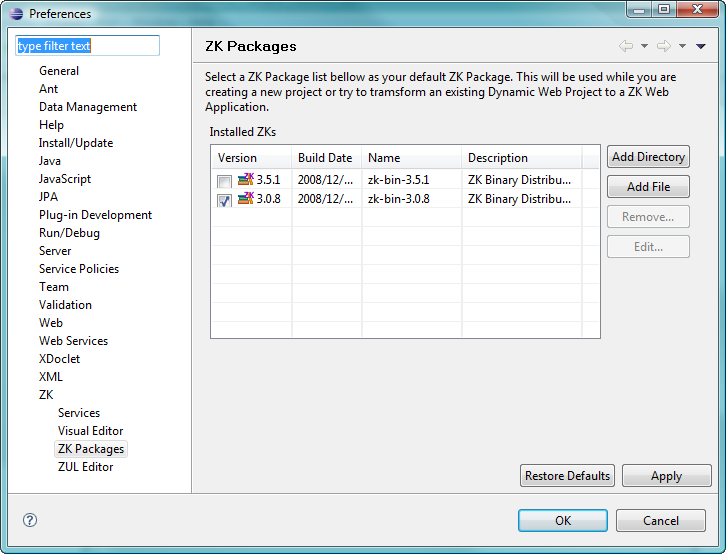
Task: Select JPA preferences category
Action: pyautogui.click(x=49, y=197)
